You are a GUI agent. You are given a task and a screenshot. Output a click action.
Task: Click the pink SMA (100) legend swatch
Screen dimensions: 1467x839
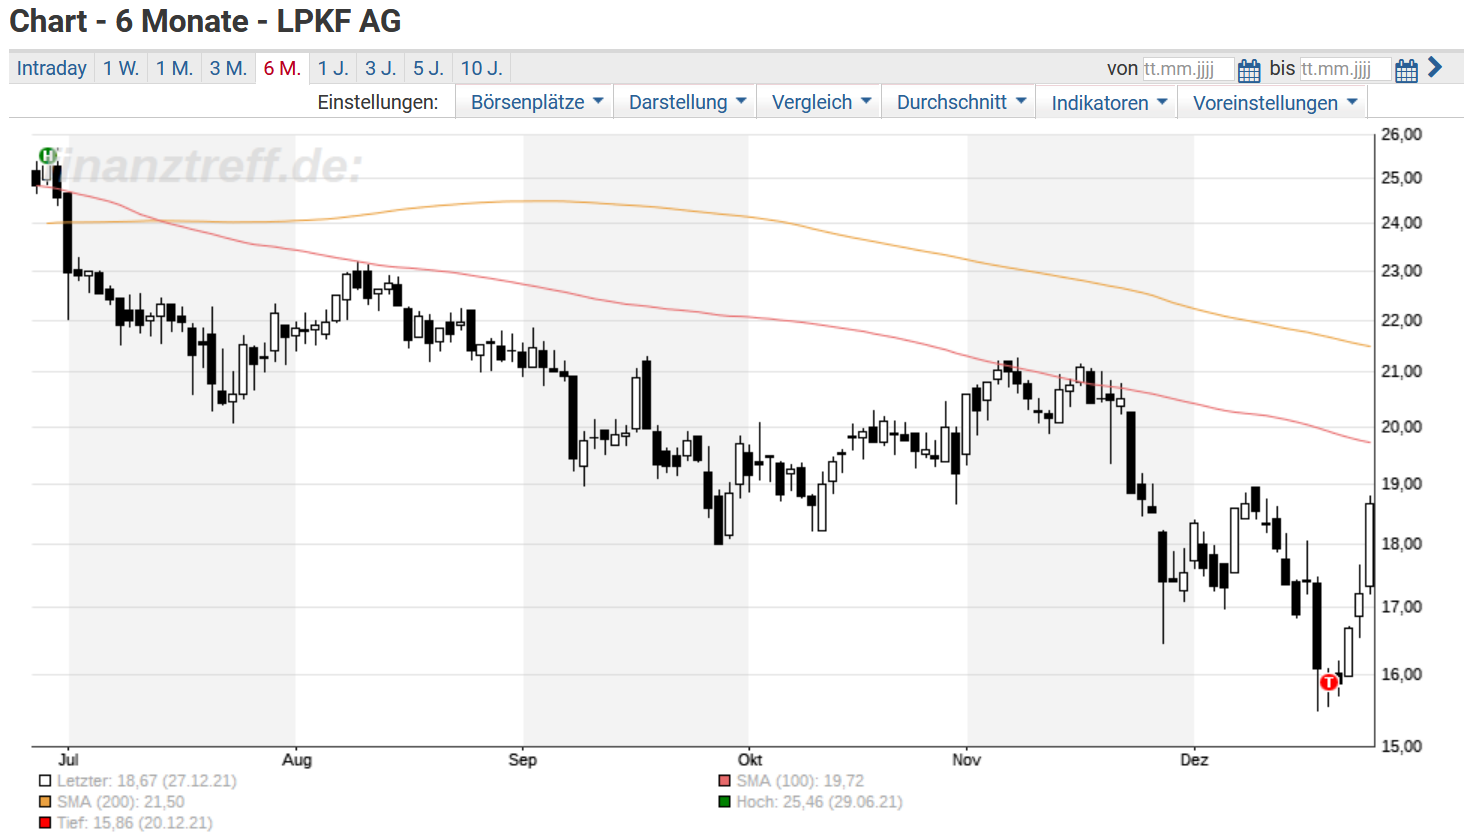[725, 781]
